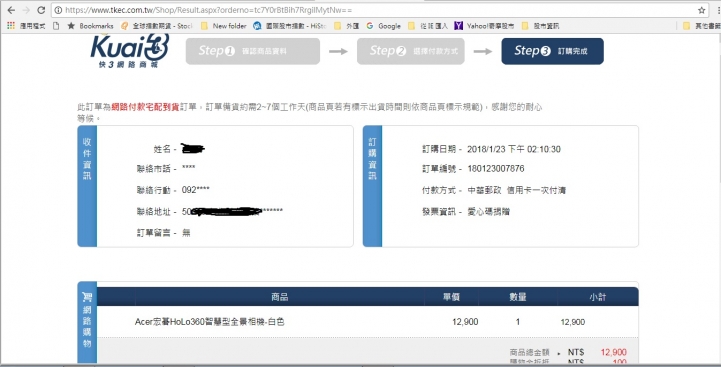The image size is (721, 367).
Task: Open the Yahoo bookmark
Action: point(484,26)
